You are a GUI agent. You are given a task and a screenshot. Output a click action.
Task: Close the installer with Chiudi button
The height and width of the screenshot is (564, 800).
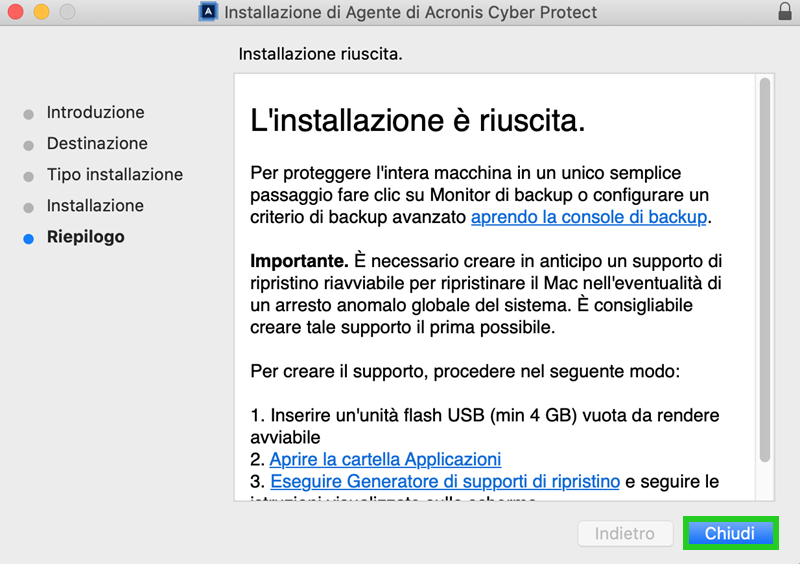click(730, 533)
